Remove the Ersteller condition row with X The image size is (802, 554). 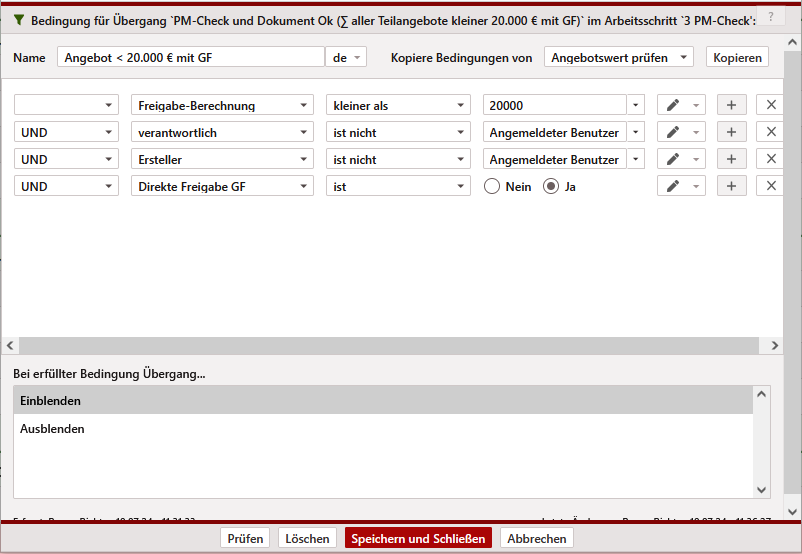[771, 159]
